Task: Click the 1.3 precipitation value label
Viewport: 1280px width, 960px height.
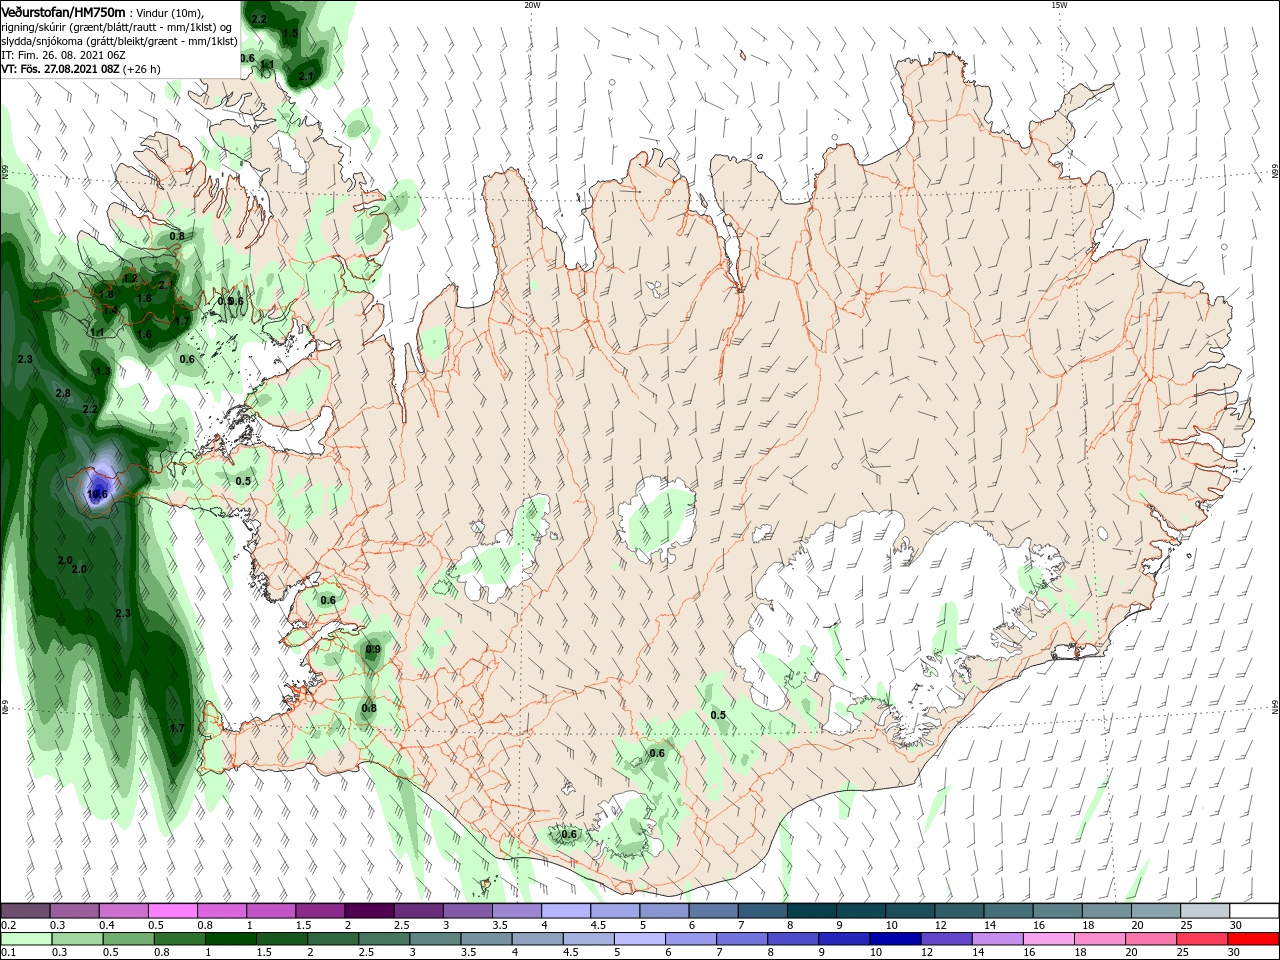Action: (103, 371)
